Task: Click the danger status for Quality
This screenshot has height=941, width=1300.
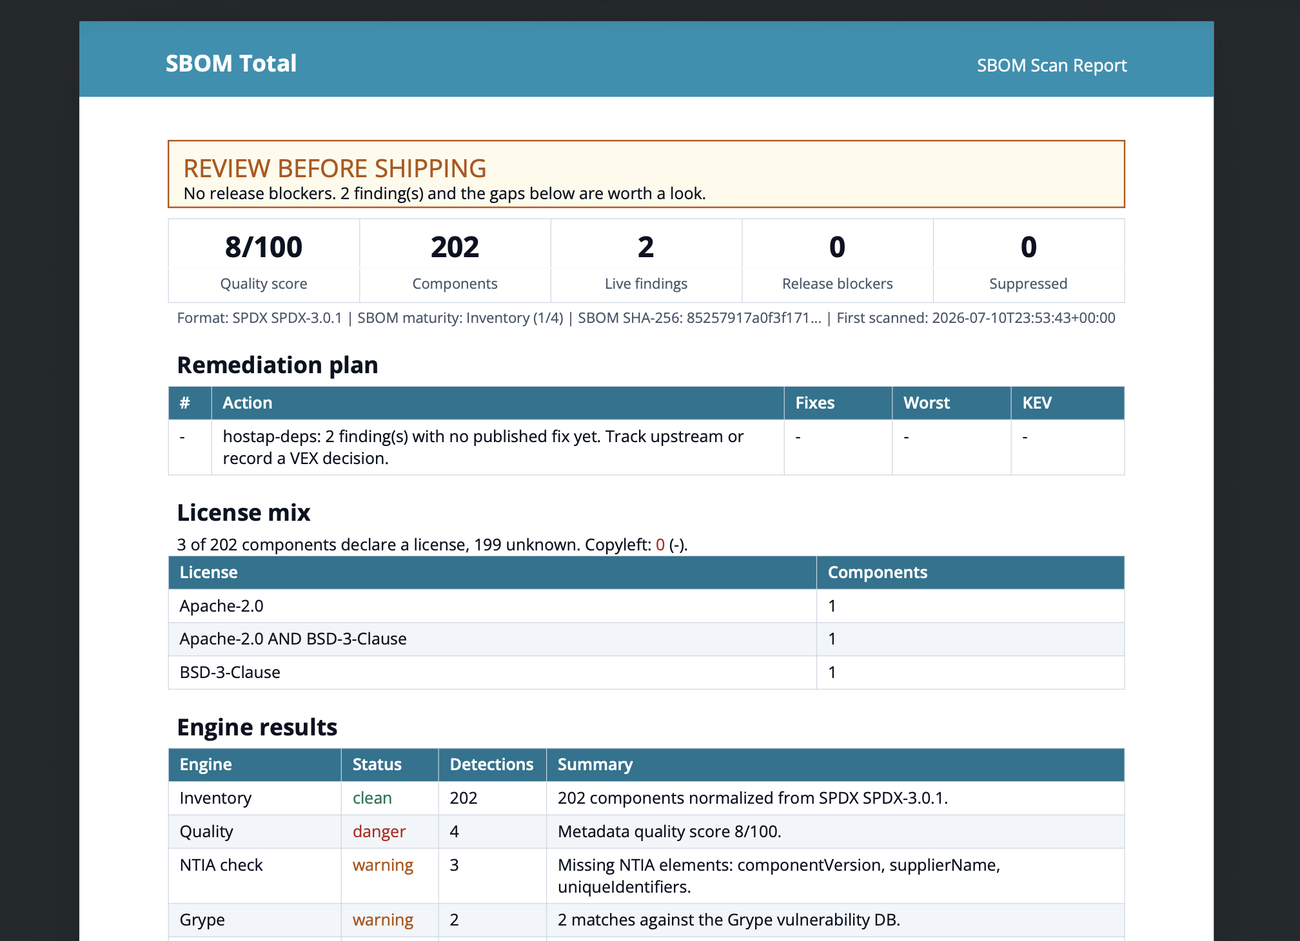Action: coord(379,832)
